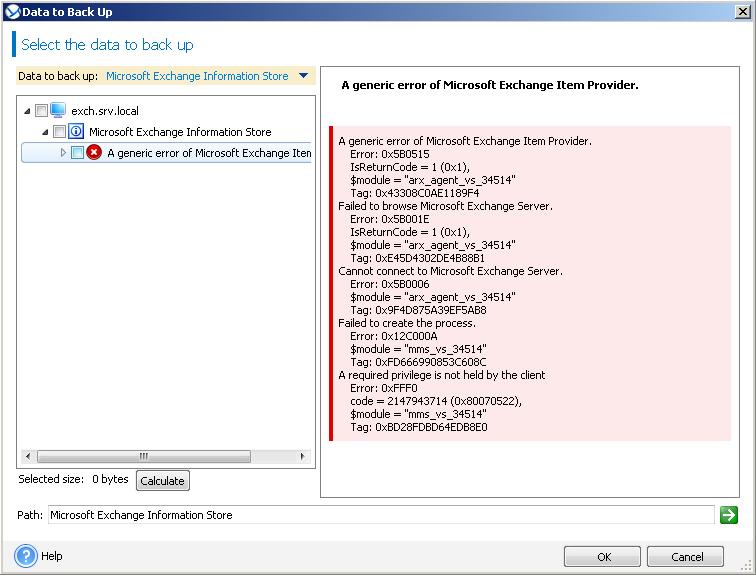The width and height of the screenshot is (756, 575).
Task: Click the '0 bytes' selected size value
Action: (110, 479)
